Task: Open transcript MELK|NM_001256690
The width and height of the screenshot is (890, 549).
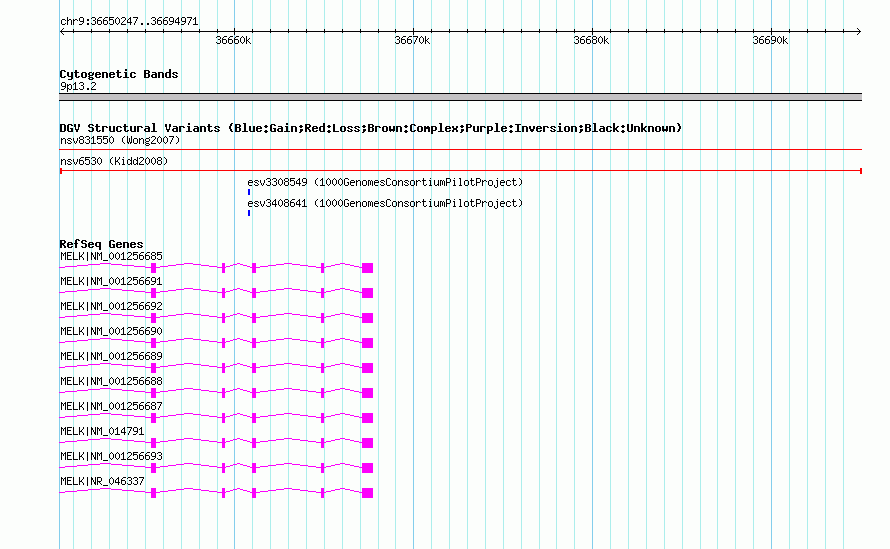Action: click(x=111, y=332)
